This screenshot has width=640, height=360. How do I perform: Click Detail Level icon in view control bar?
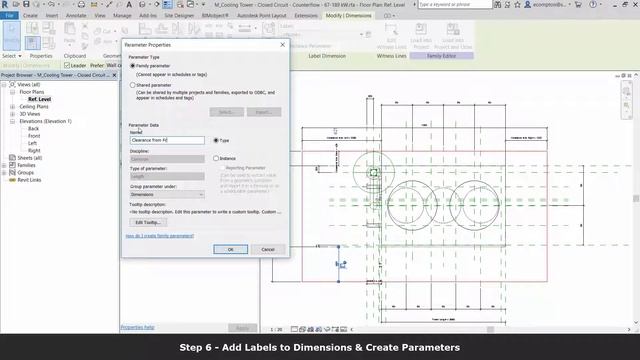point(294,329)
